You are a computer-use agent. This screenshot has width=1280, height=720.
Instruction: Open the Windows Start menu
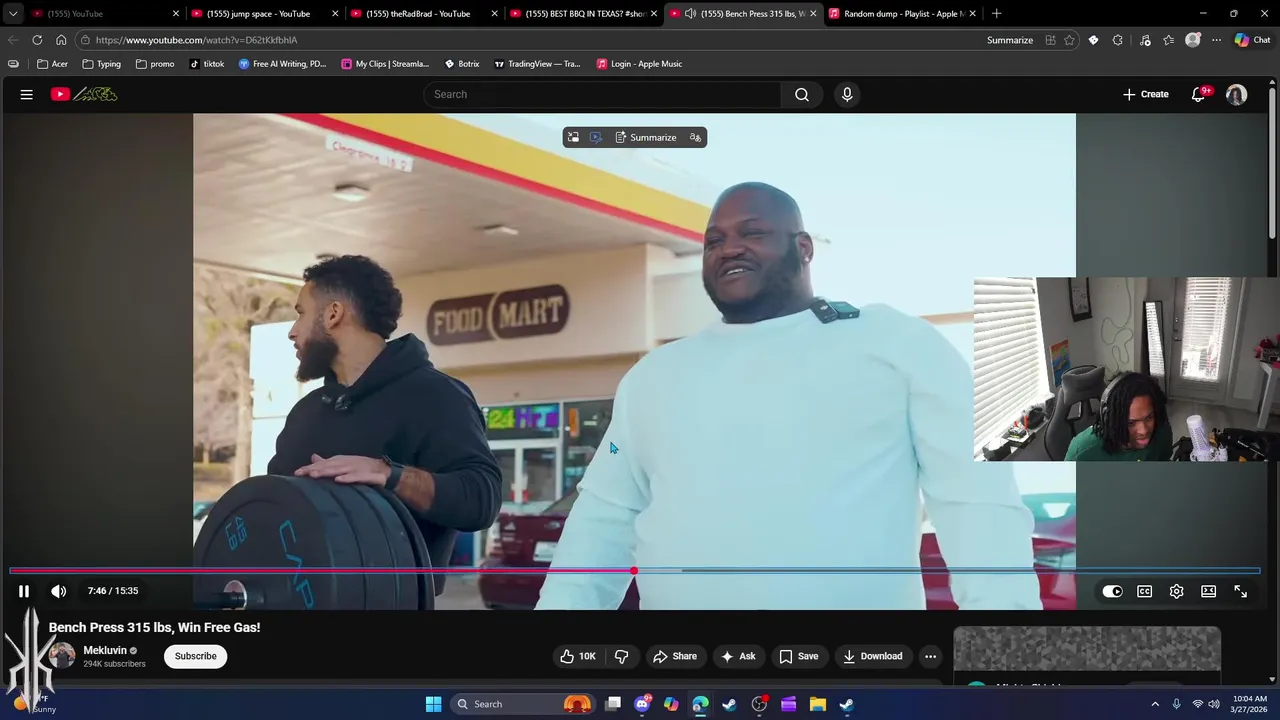(433, 704)
